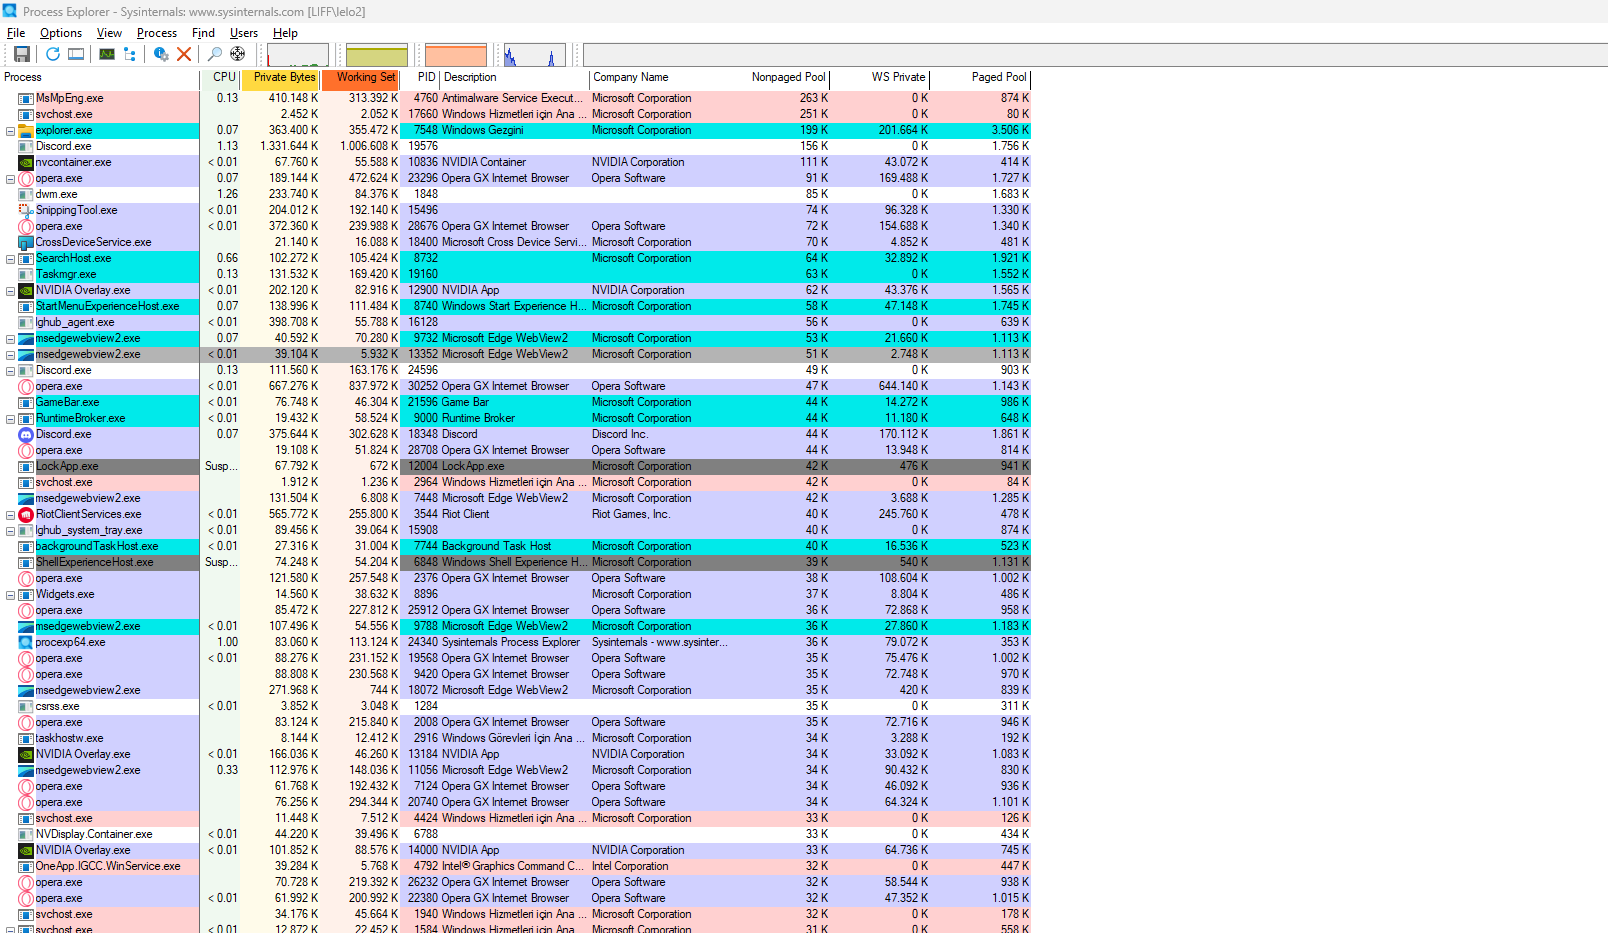Click the red Kill Process icon
Viewport: 1608px width, 933px height.
(184, 54)
